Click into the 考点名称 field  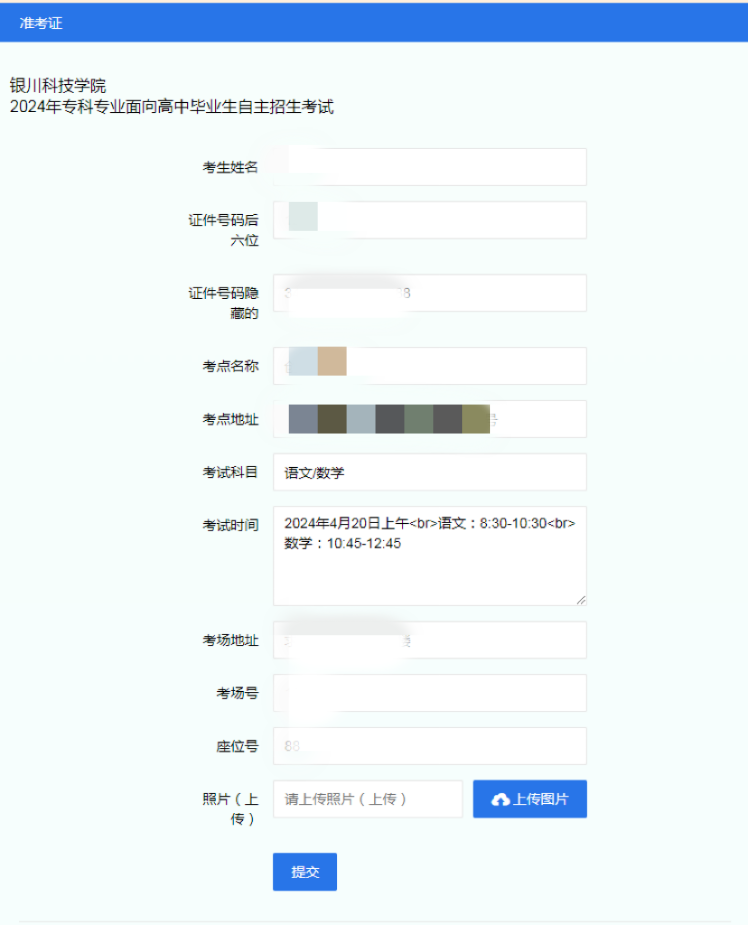click(x=429, y=366)
